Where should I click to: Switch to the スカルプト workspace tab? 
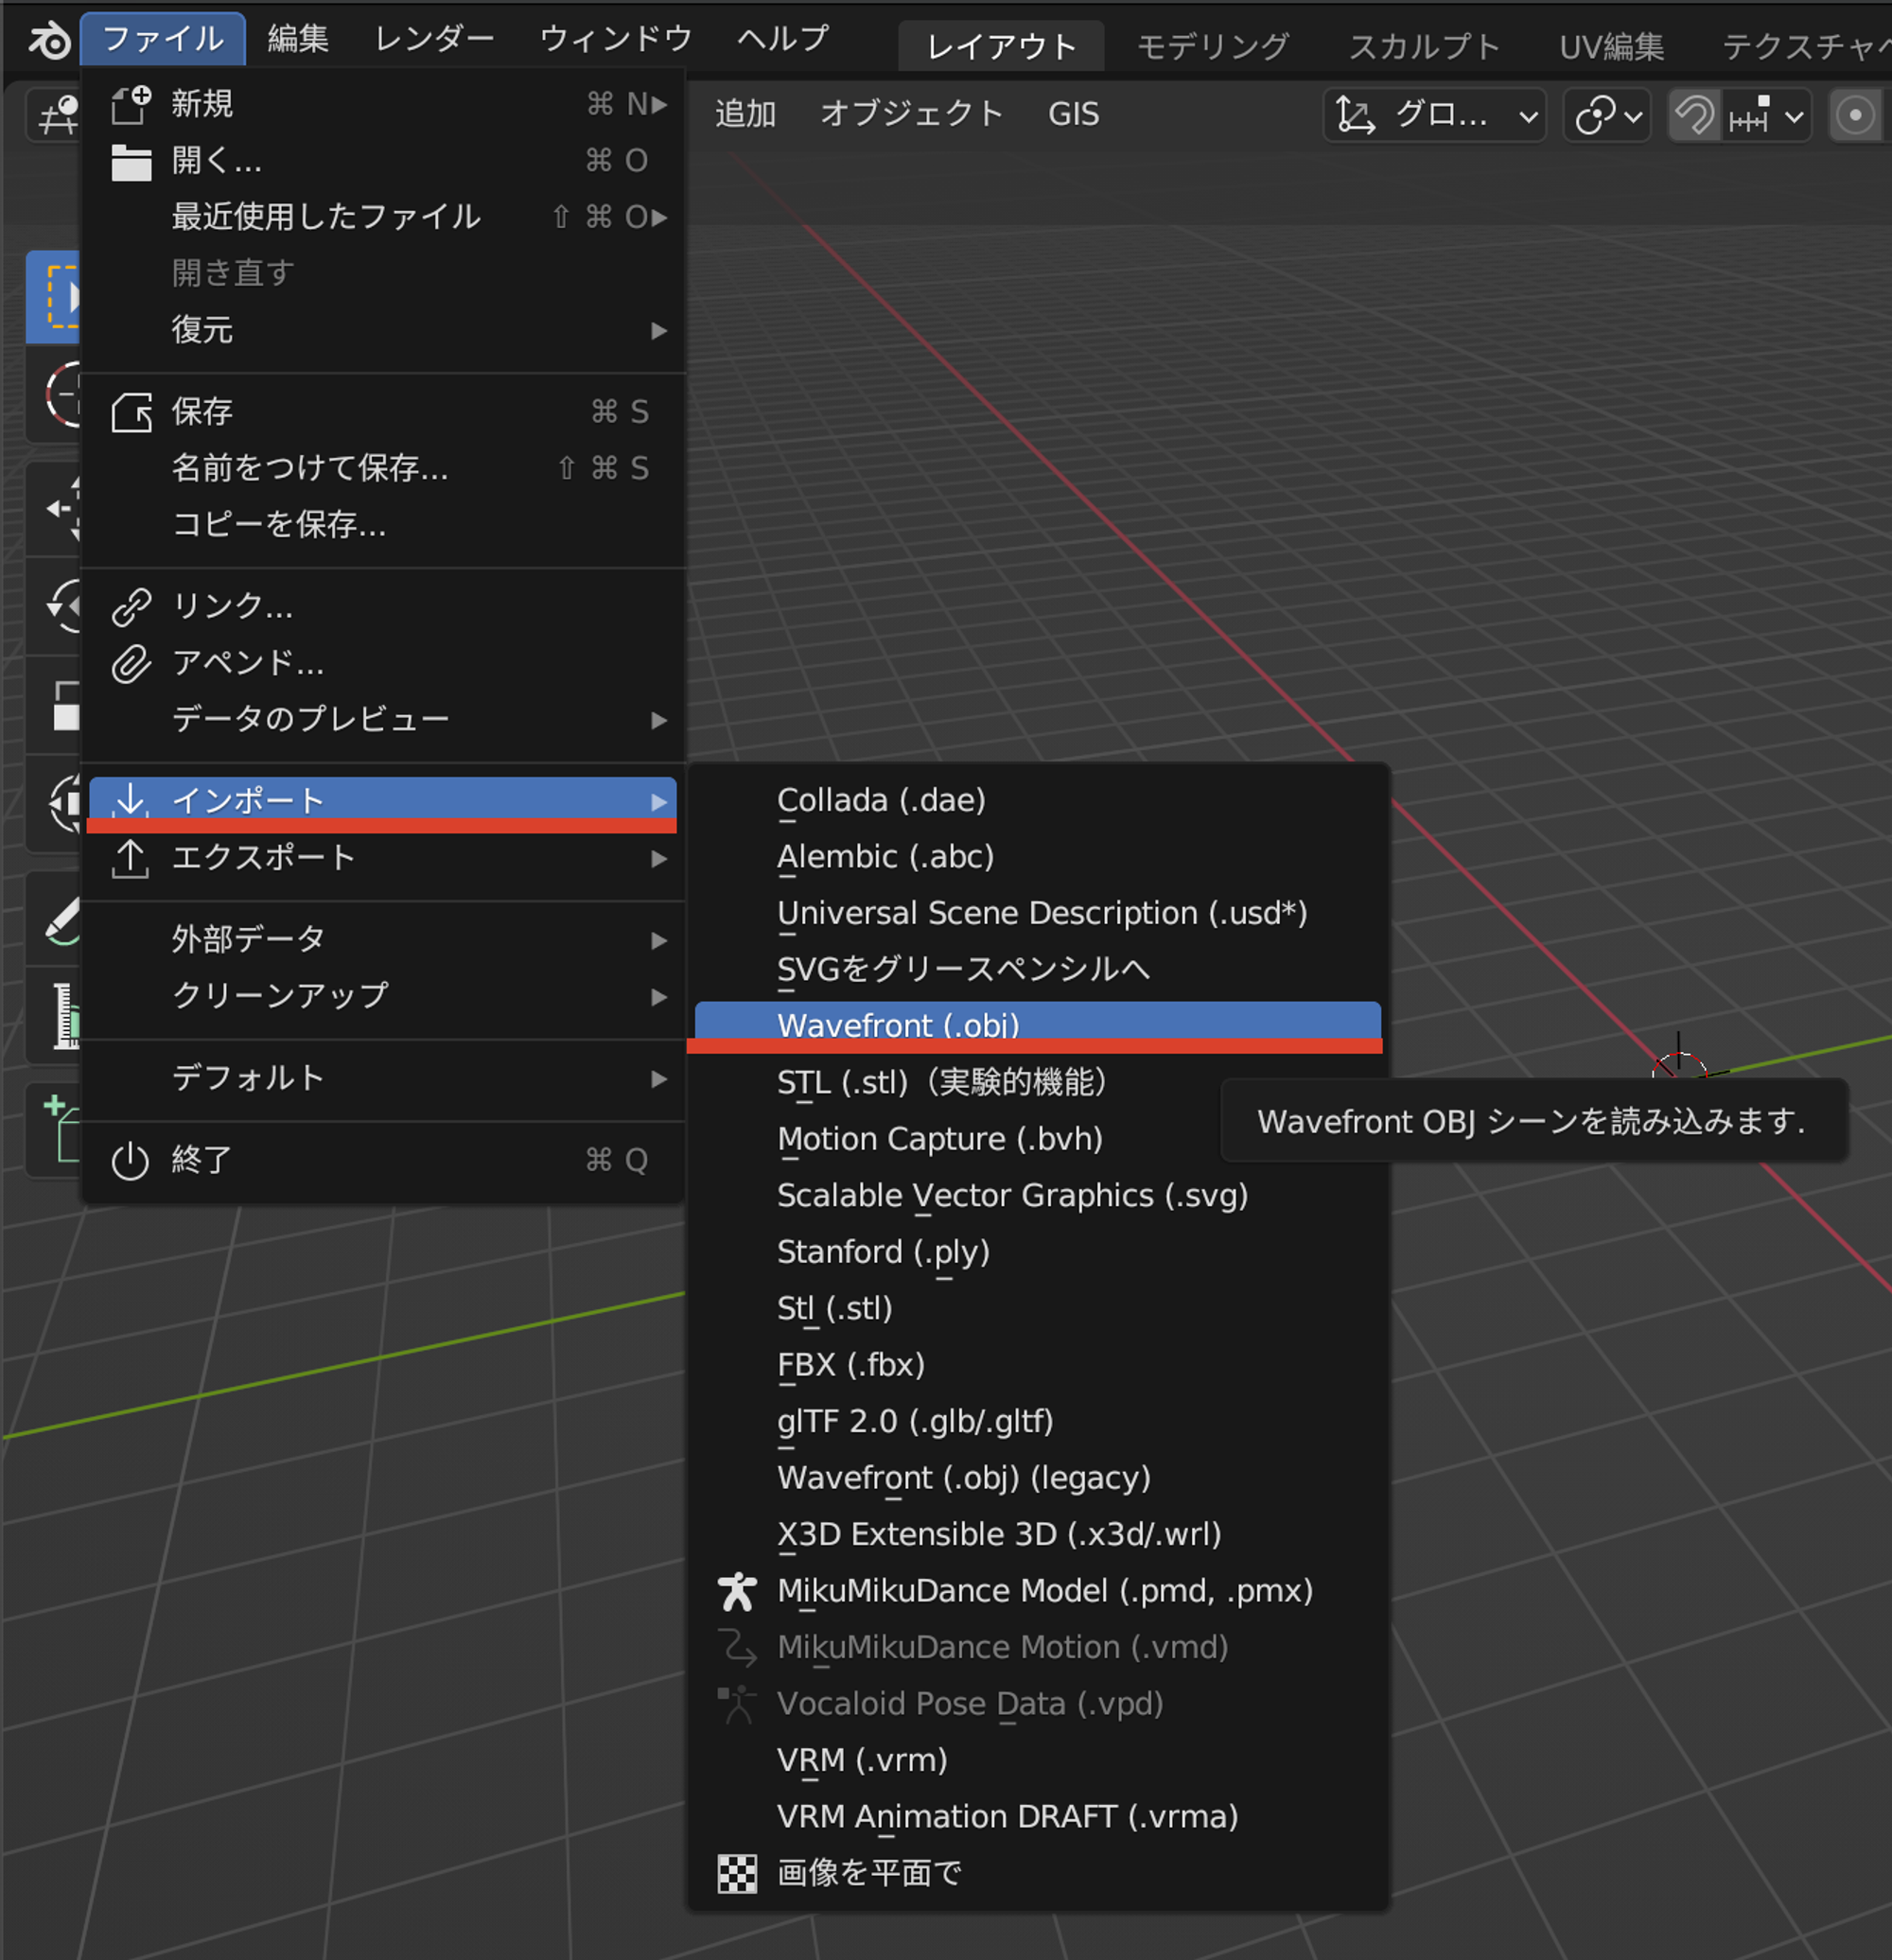1424,46
